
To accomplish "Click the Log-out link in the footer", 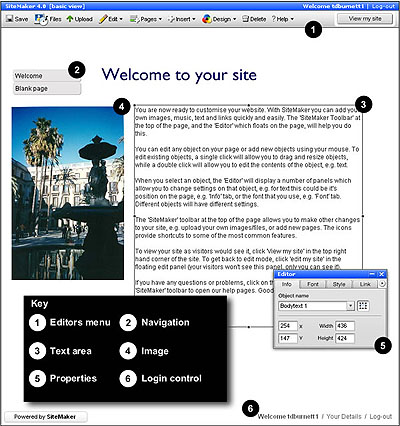I will (x=381, y=417).
